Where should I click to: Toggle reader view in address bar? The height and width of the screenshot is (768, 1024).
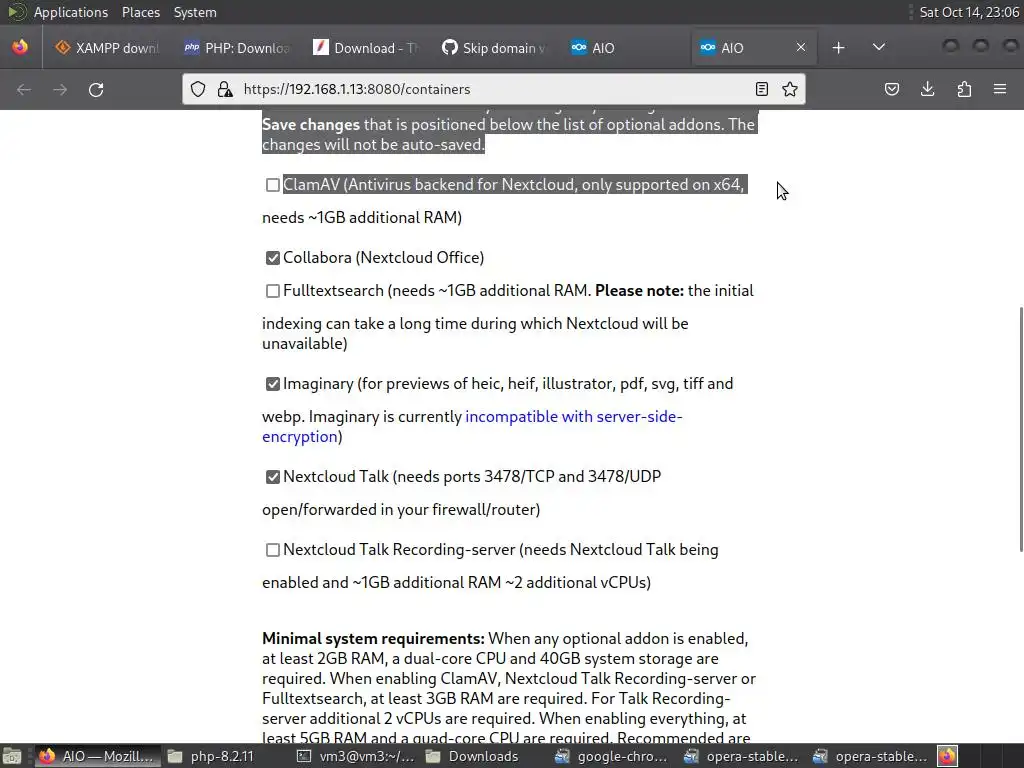click(x=761, y=89)
